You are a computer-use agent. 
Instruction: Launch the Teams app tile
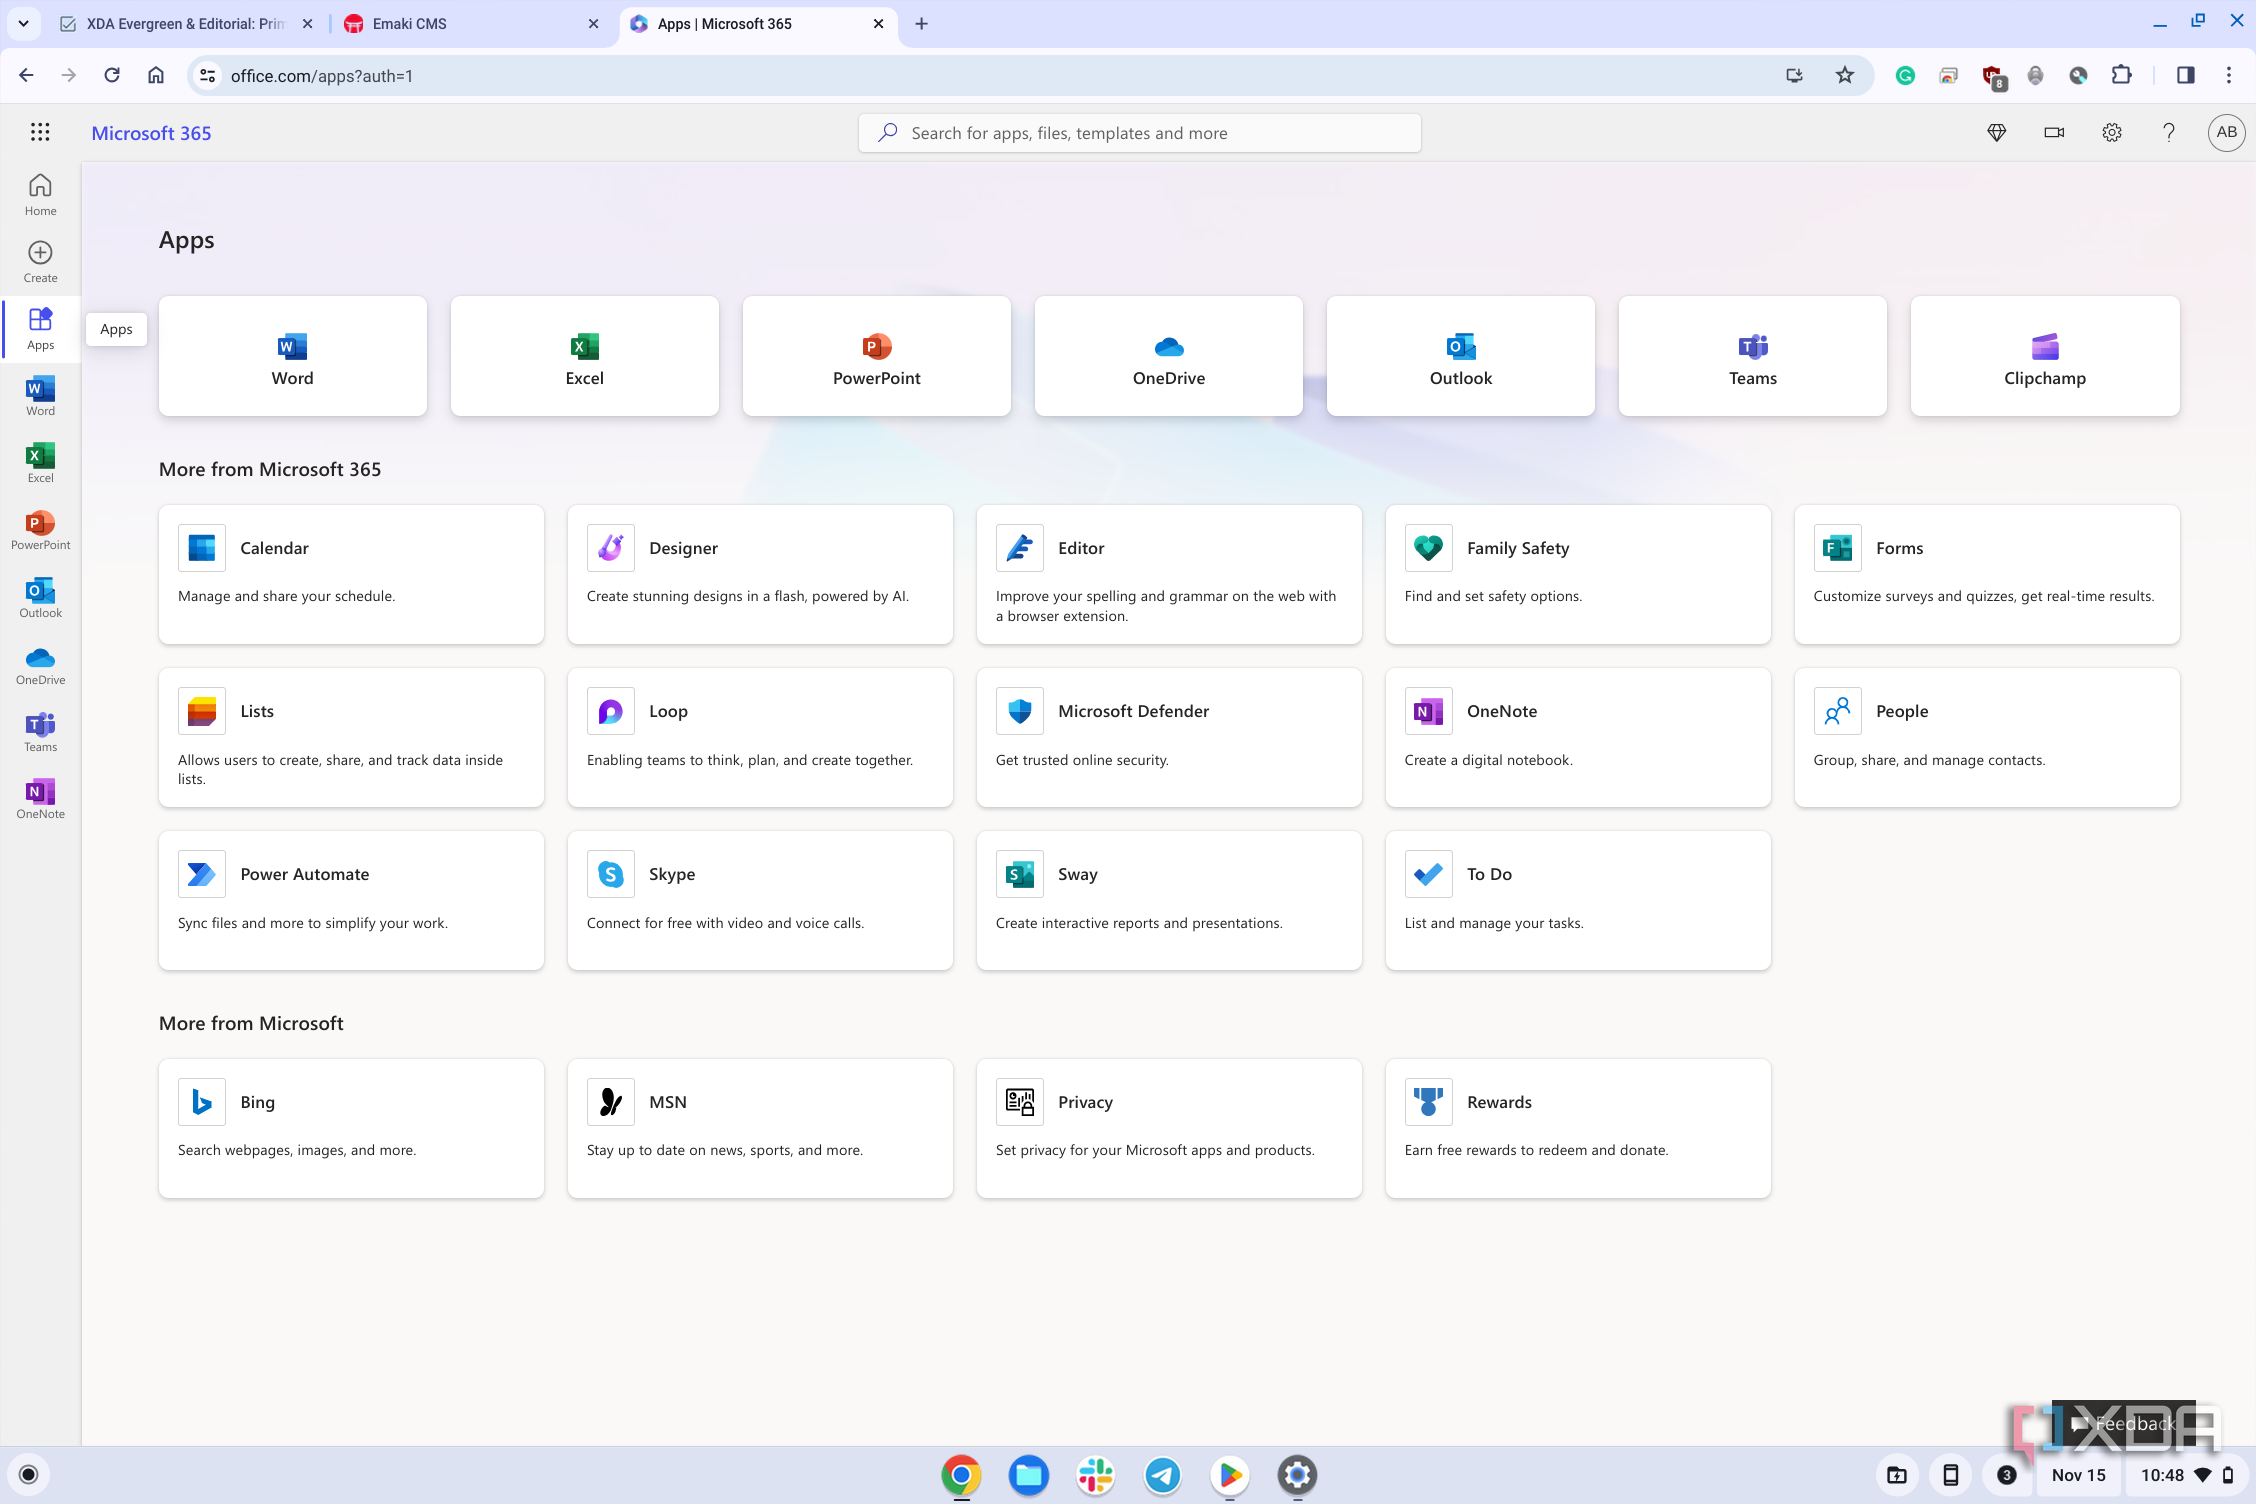(1752, 356)
